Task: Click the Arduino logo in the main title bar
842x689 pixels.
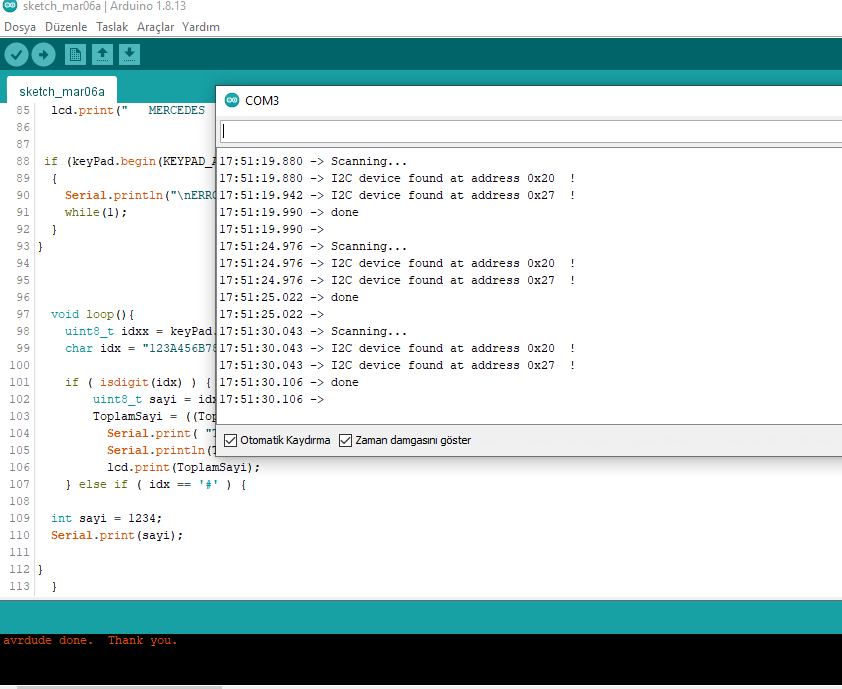Action: point(10,7)
